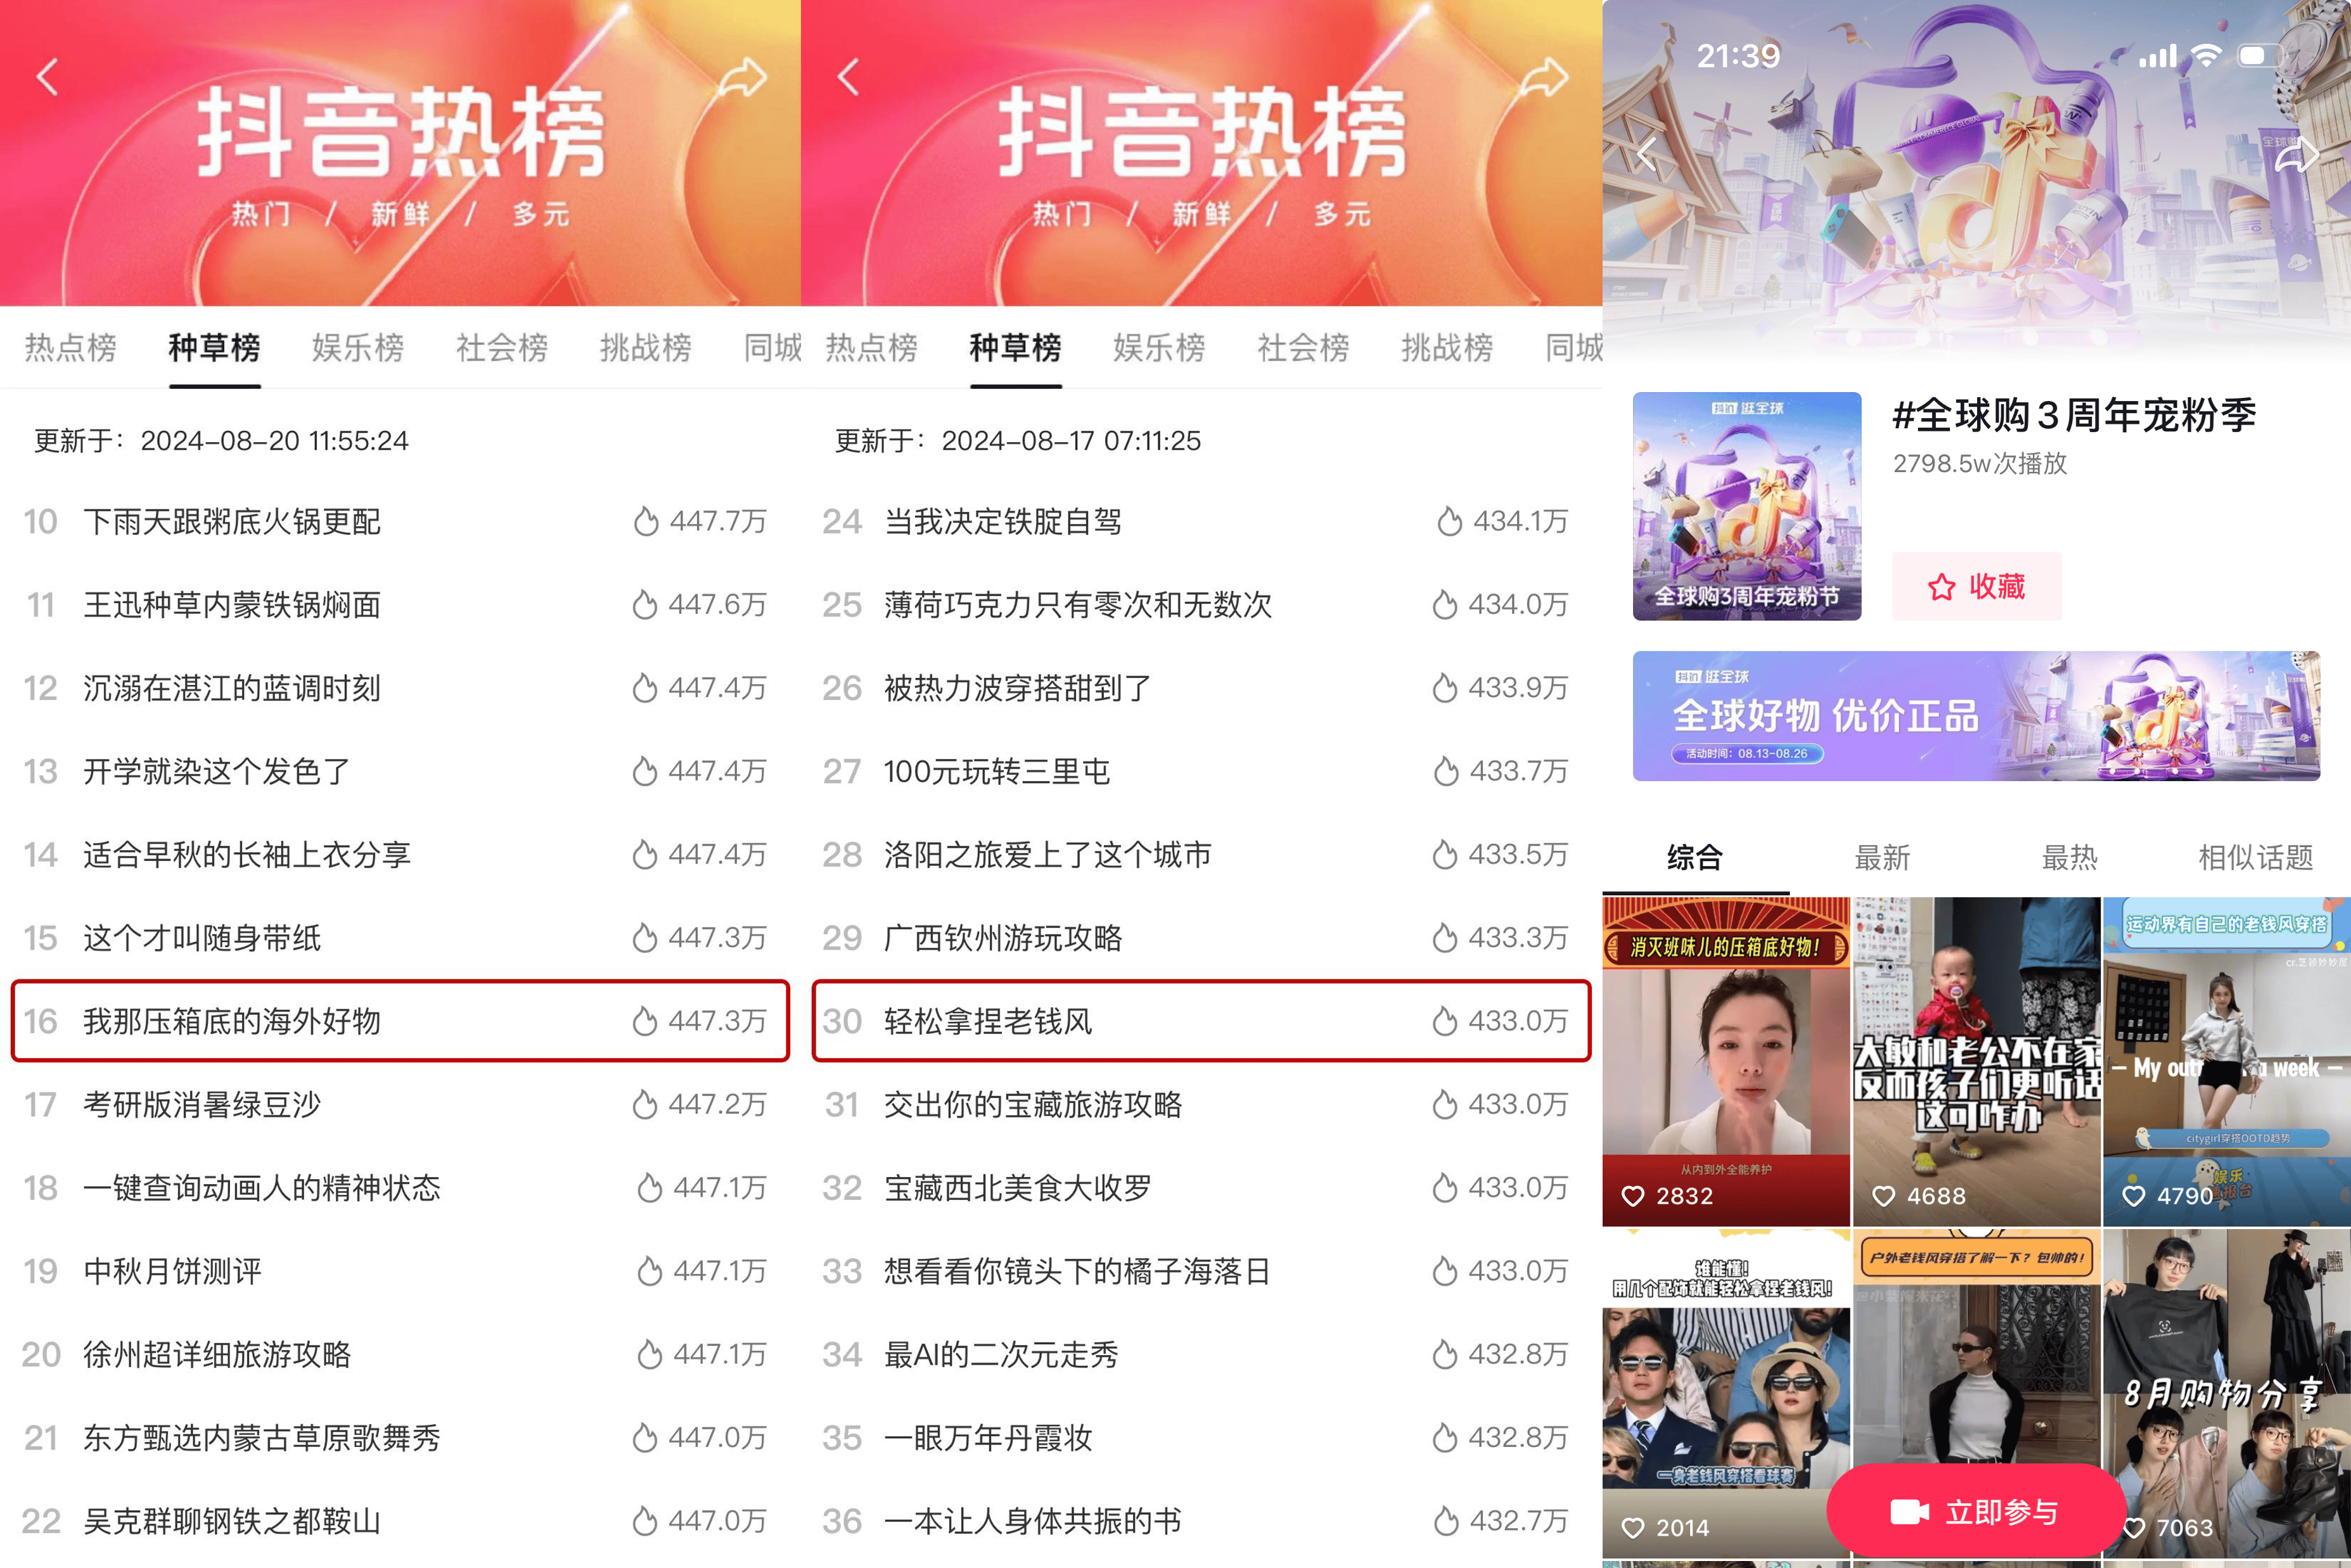
Task: Tap heart icon on 4688 likes video
Action: coord(1883,1196)
